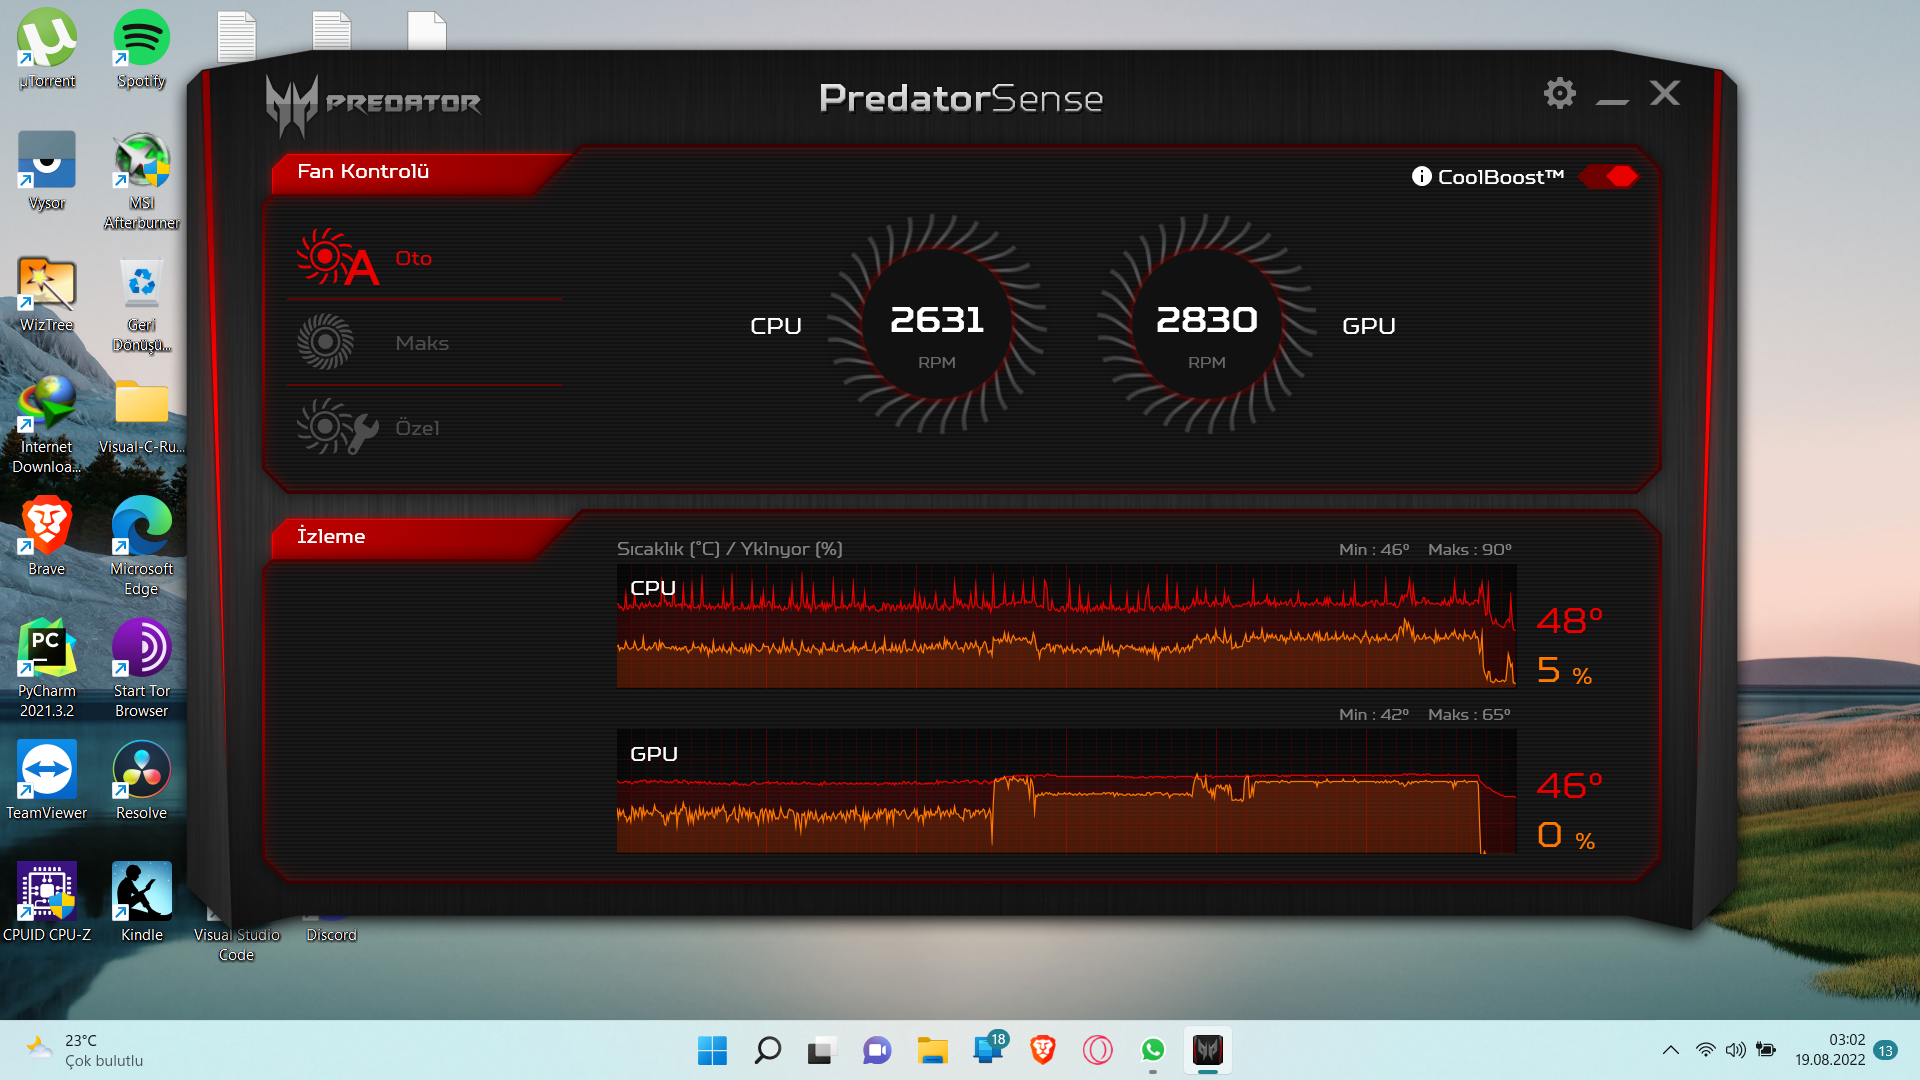Click the CPU temperature graph
Image resolution: width=1920 pixels, height=1080 pixels.
point(1066,627)
